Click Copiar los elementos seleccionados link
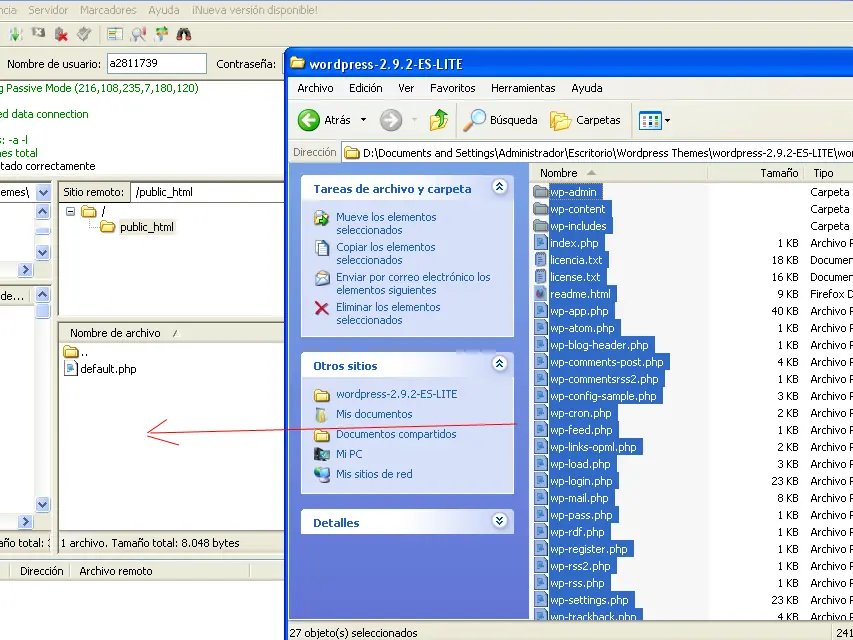 coord(386,253)
